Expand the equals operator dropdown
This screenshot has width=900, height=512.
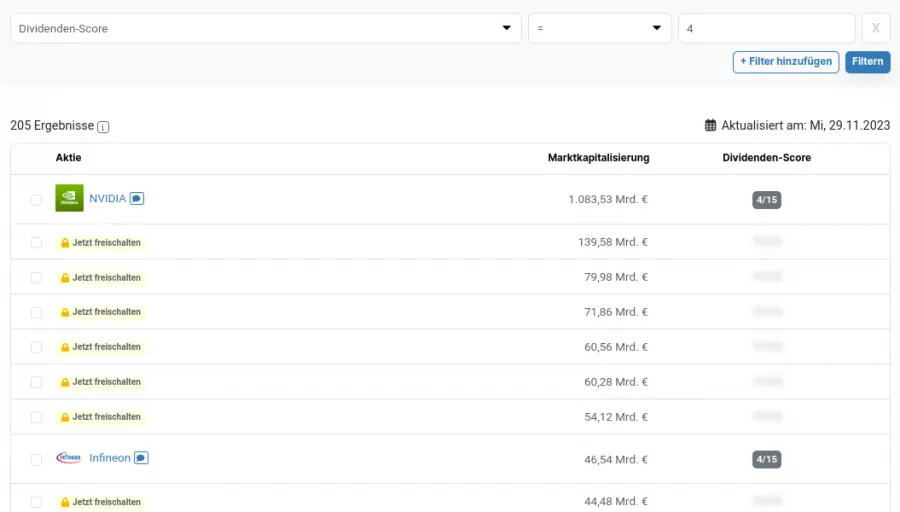point(599,28)
